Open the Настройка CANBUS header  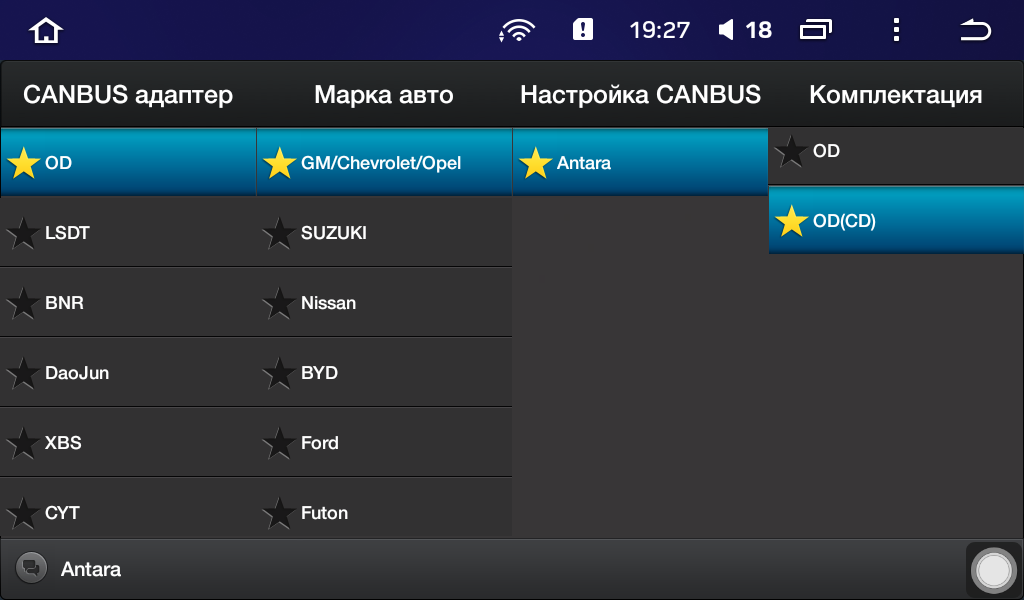[x=640, y=95]
